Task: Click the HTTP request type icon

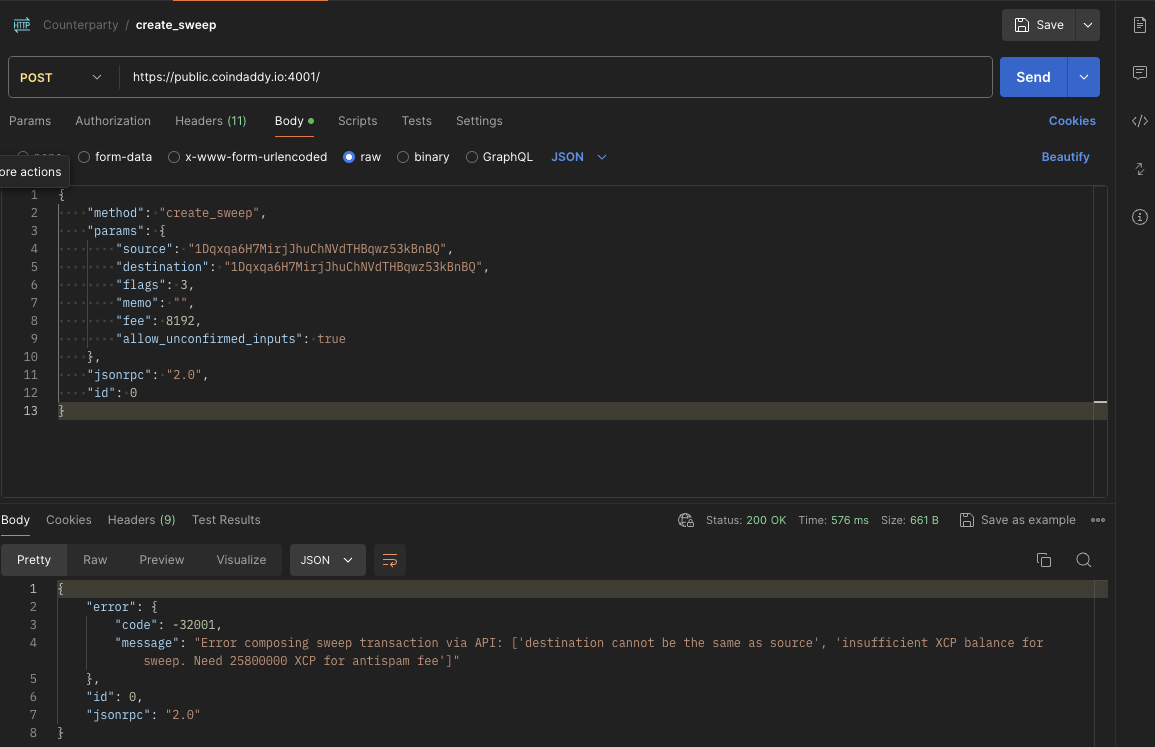Action: point(22,25)
